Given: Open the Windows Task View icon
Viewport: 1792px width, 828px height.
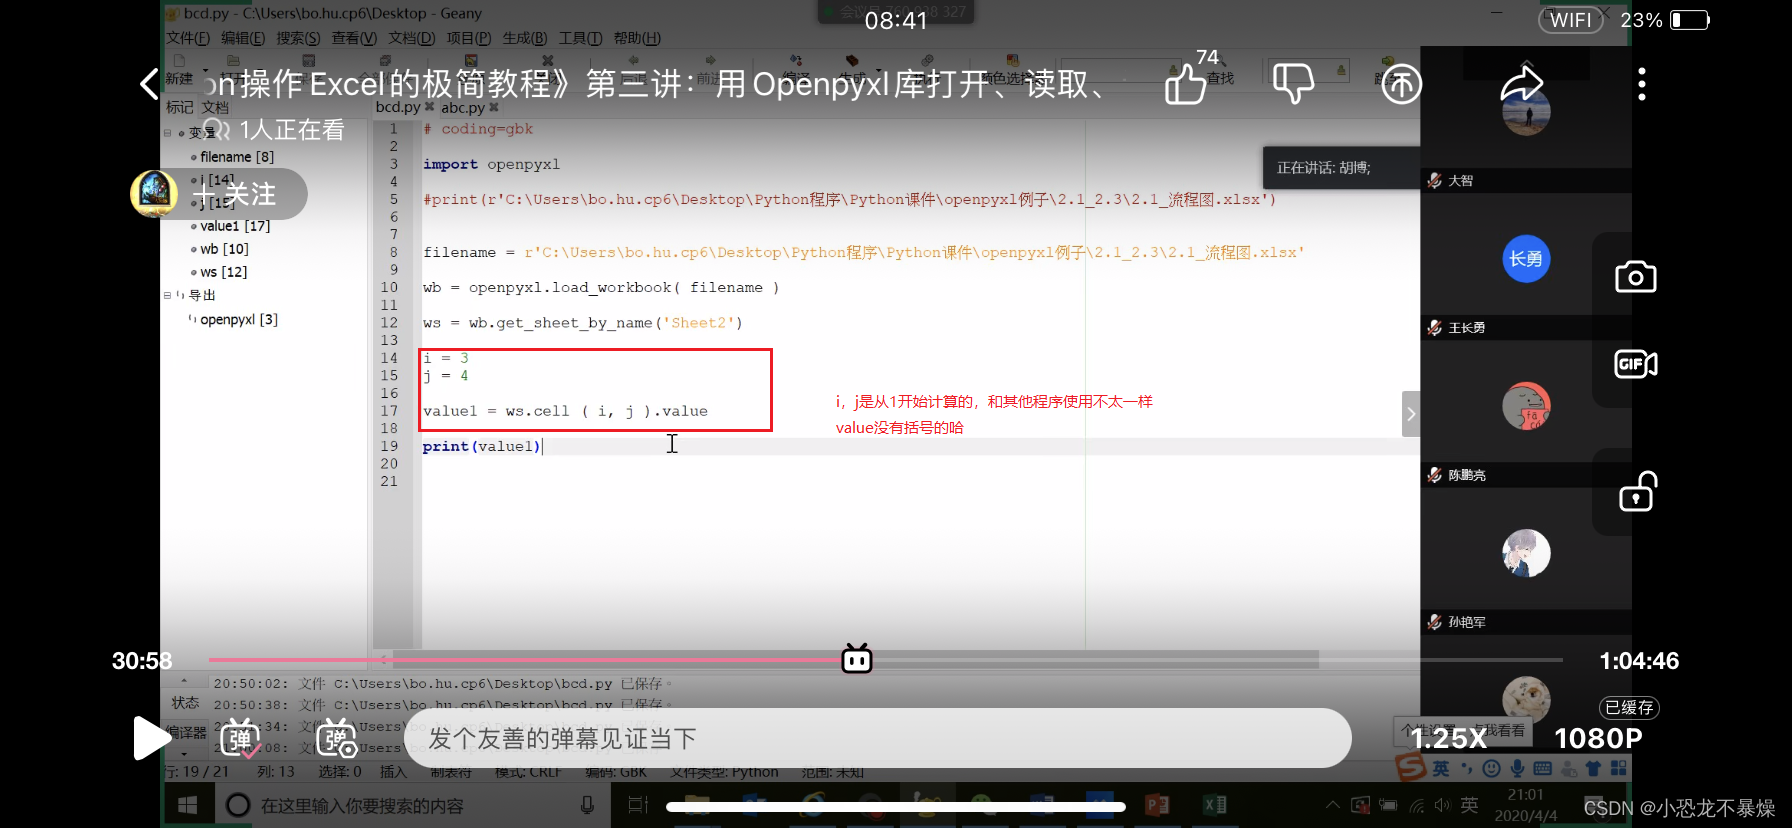Looking at the screenshot, I should pyautogui.click(x=638, y=805).
